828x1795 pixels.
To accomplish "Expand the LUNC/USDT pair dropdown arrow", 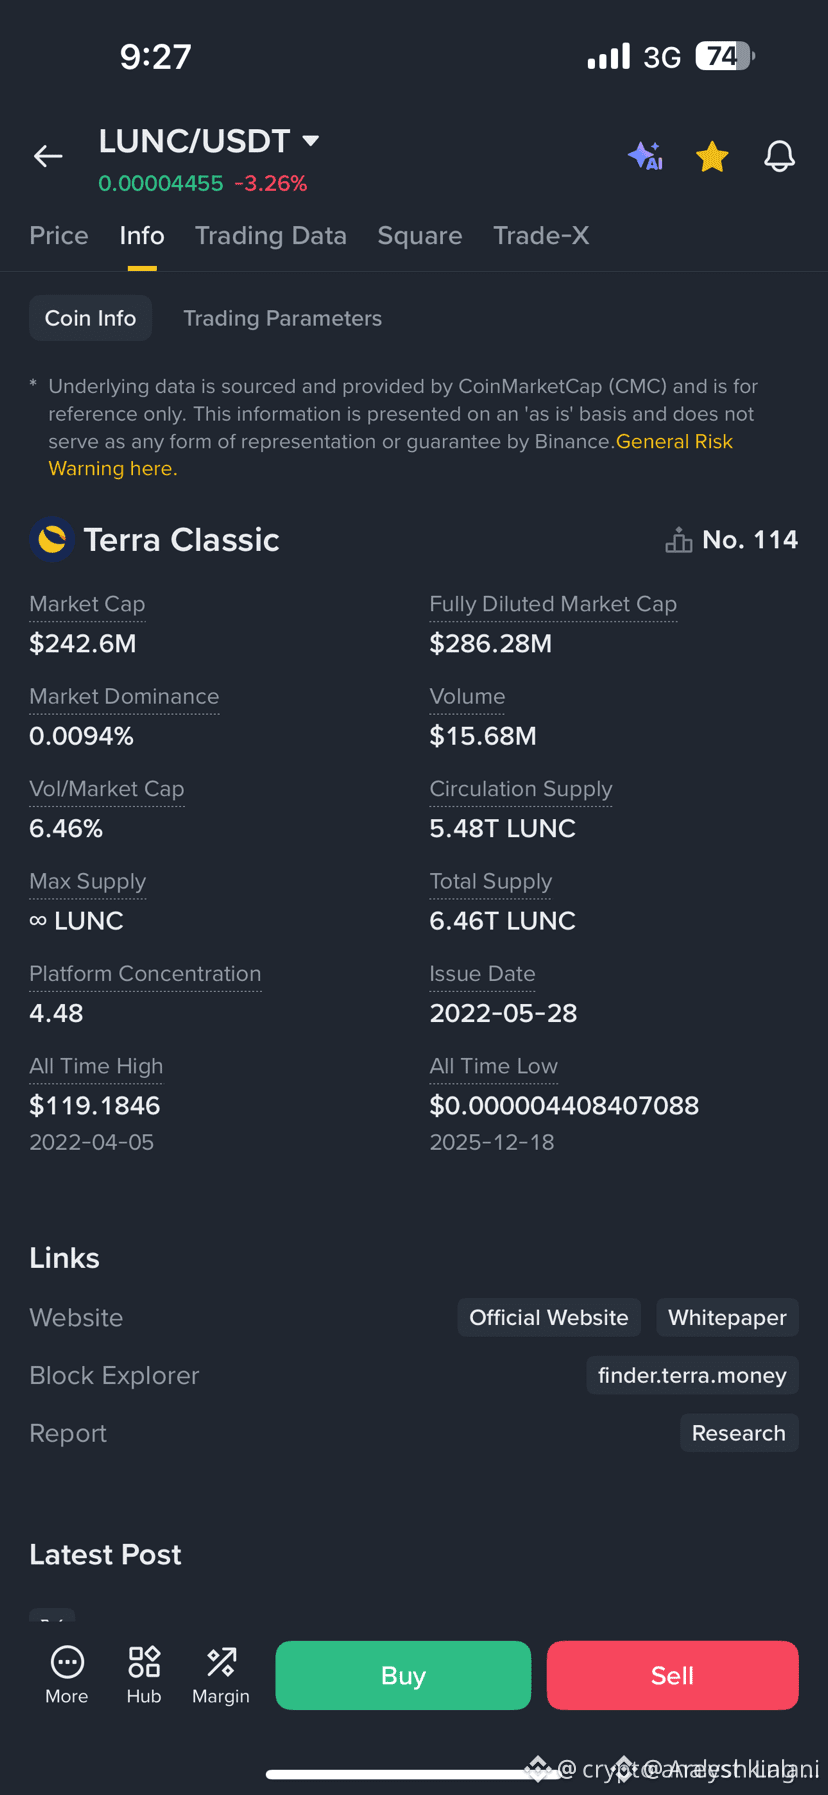I will [x=311, y=141].
